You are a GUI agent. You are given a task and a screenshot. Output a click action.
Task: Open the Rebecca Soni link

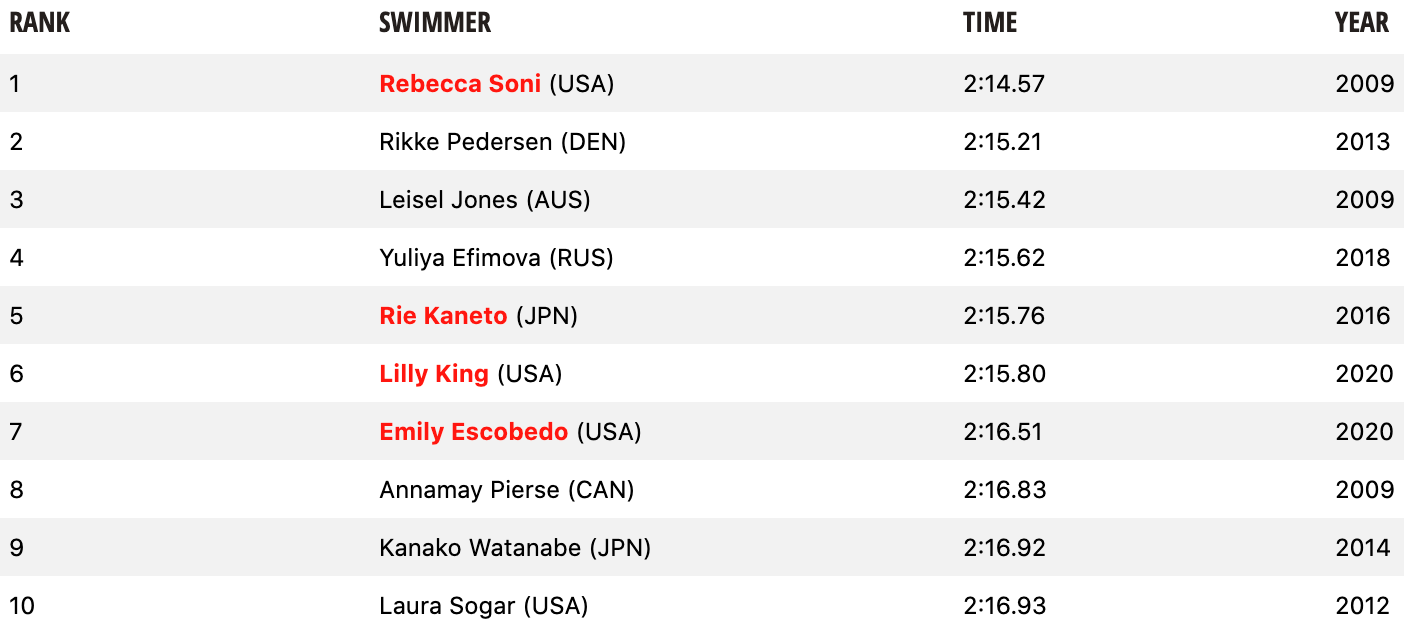pyautogui.click(x=460, y=84)
